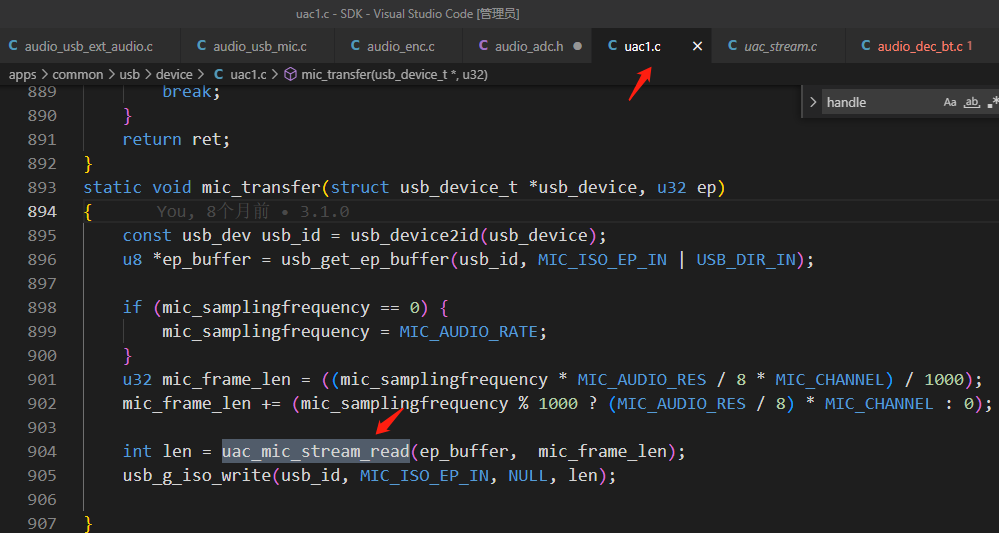
Task: Click the C file icon of audio_usb_mic.c tab
Action: click(201, 46)
